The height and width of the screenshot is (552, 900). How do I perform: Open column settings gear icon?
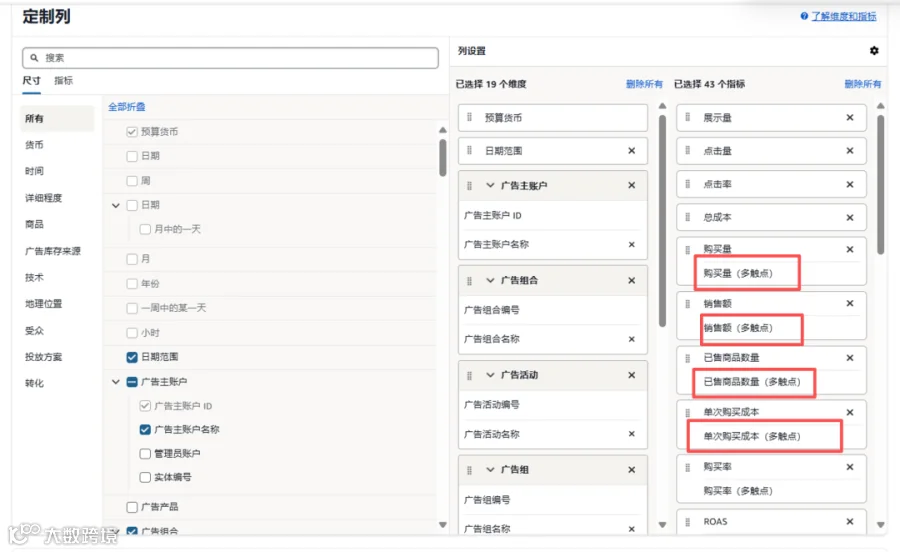click(874, 50)
